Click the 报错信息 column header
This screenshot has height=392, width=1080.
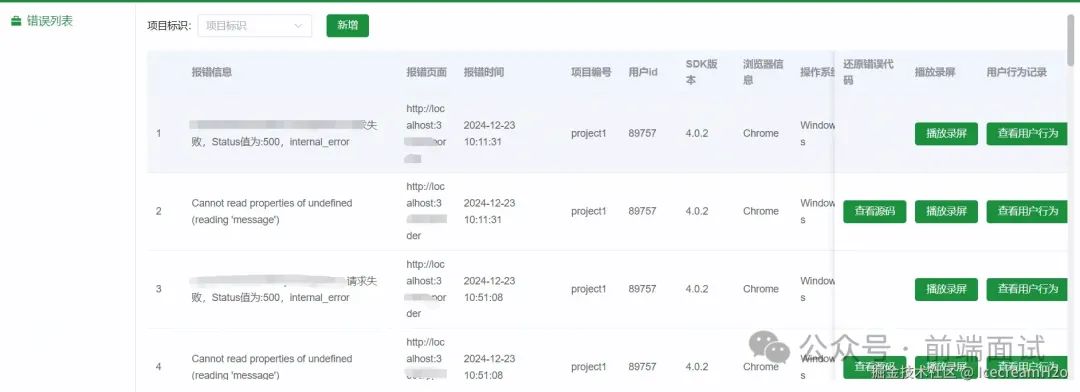point(211,72)
